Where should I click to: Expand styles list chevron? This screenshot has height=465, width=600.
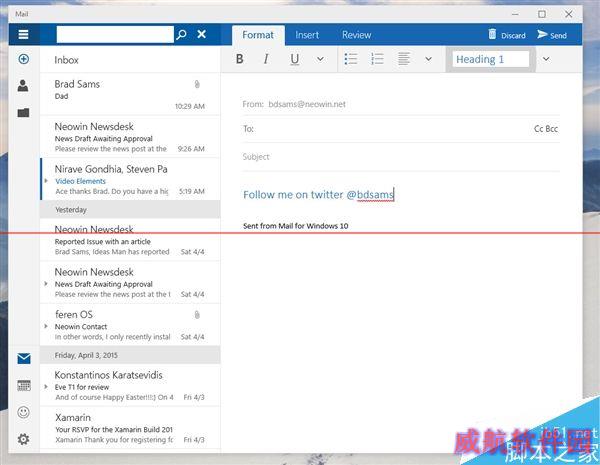pyautogui.click(x=546, y=59)
